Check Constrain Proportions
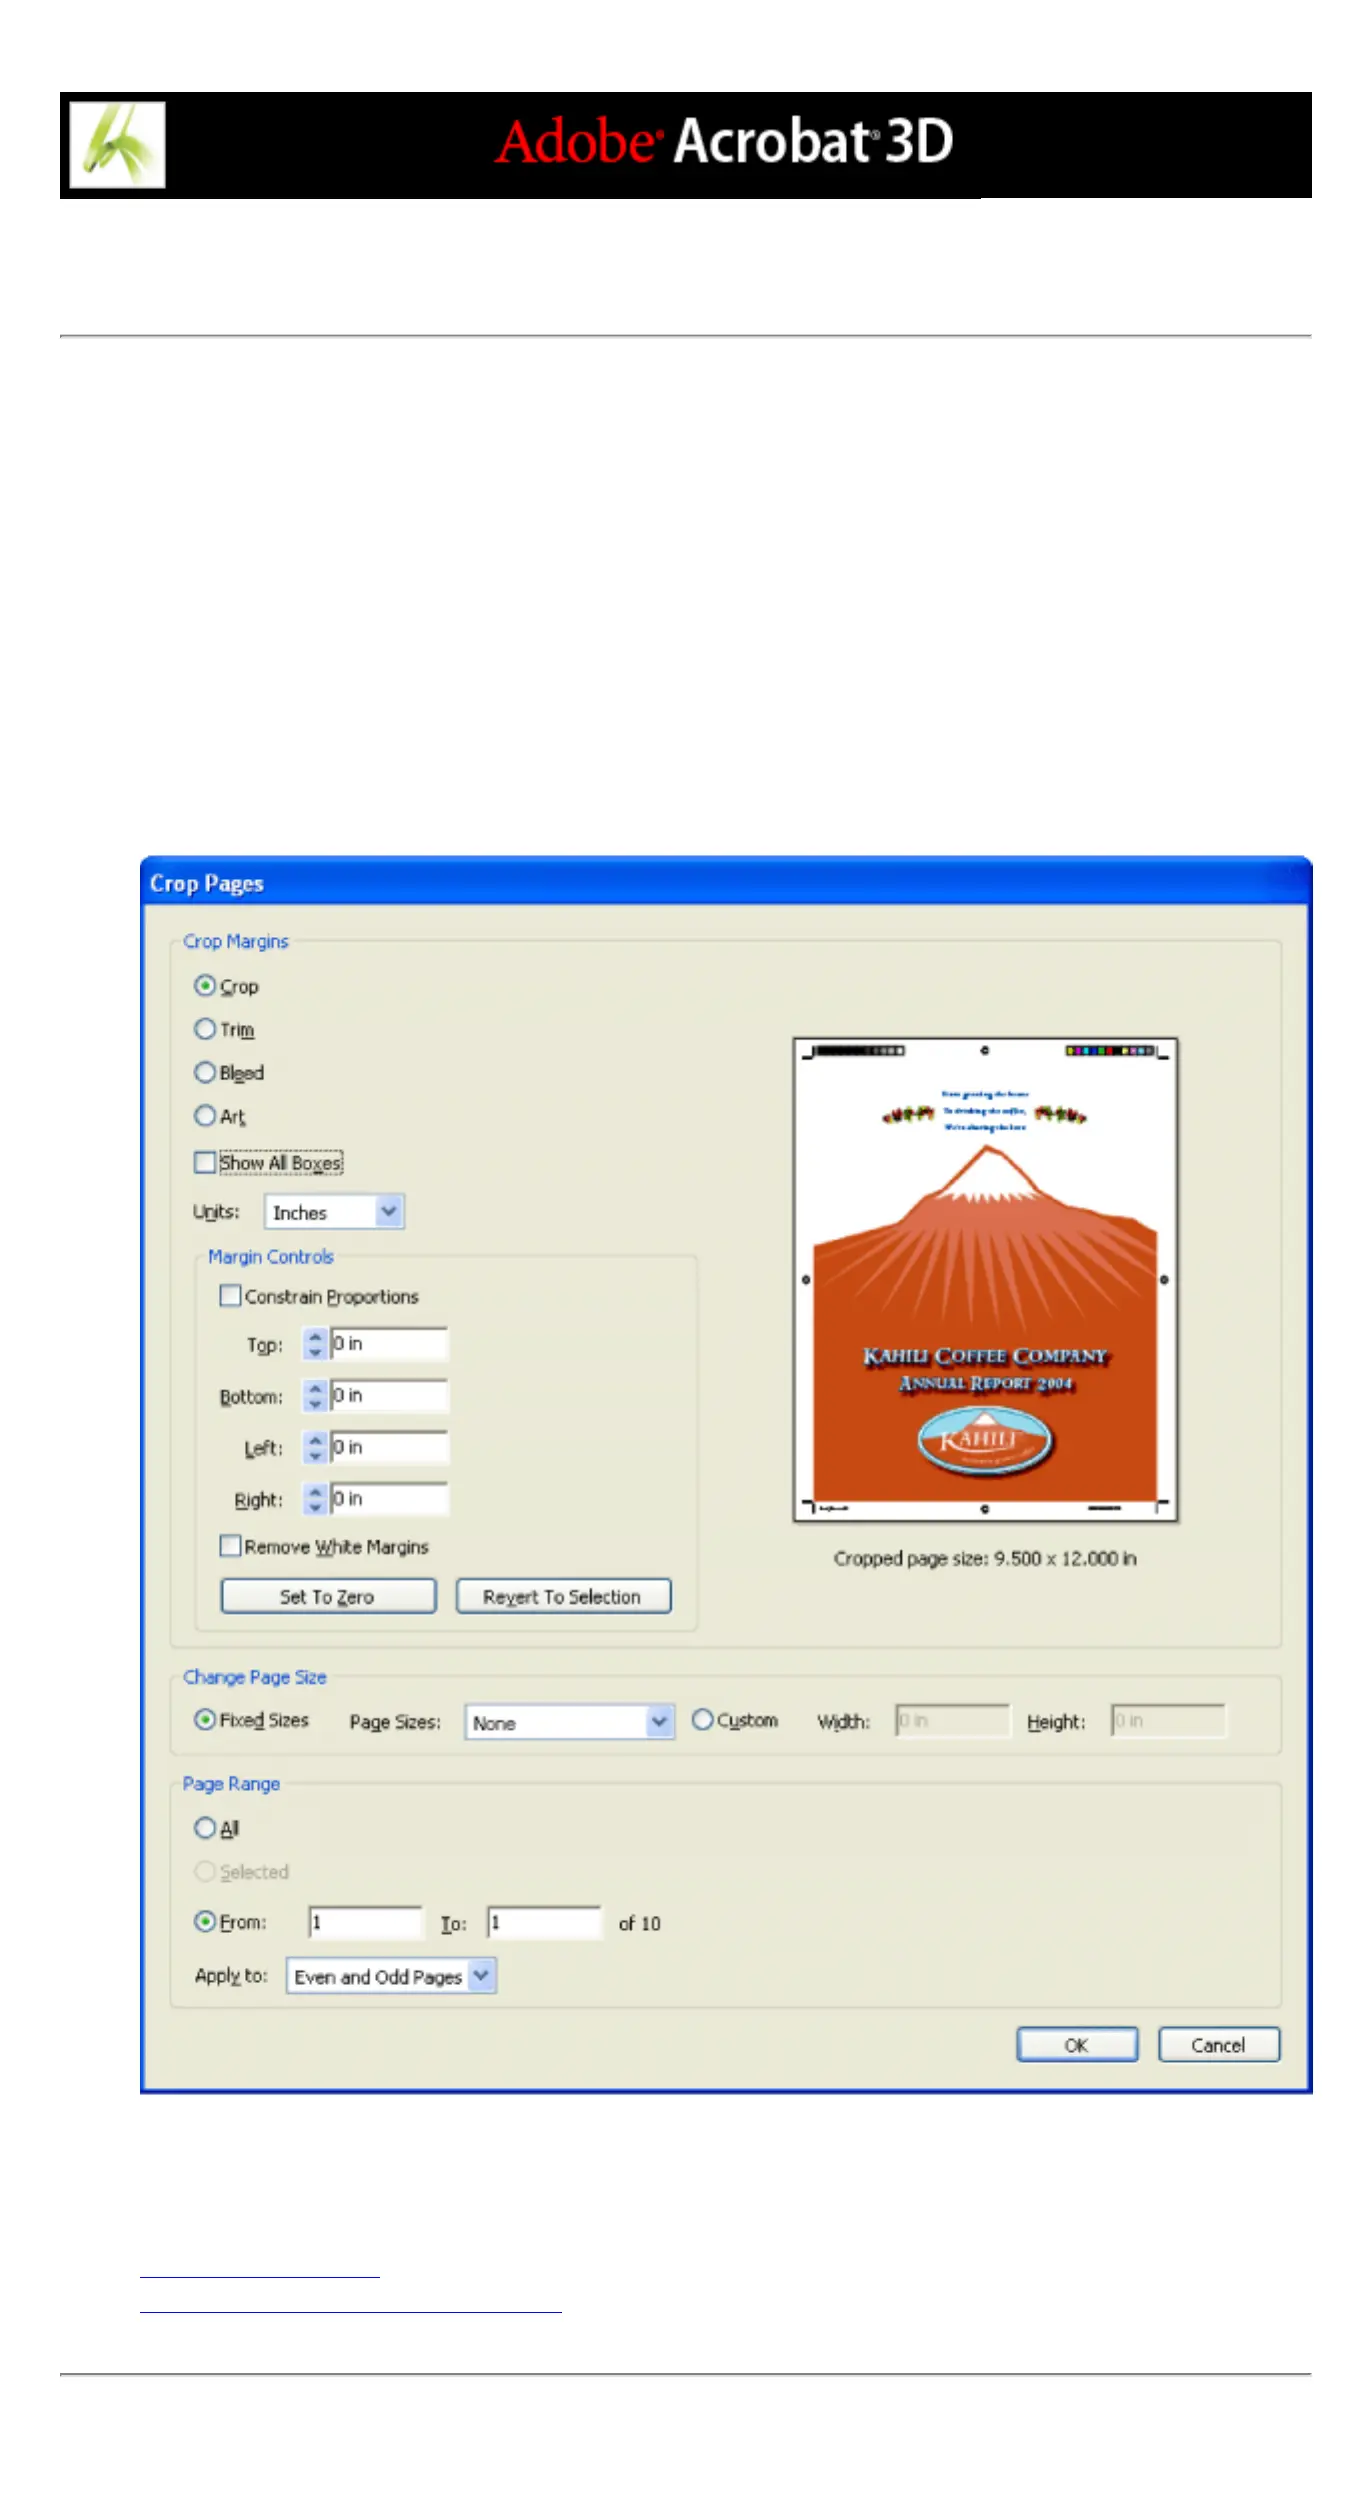The height and width of the screenshot is (2504, 1372). click(x=230, y=1296)
